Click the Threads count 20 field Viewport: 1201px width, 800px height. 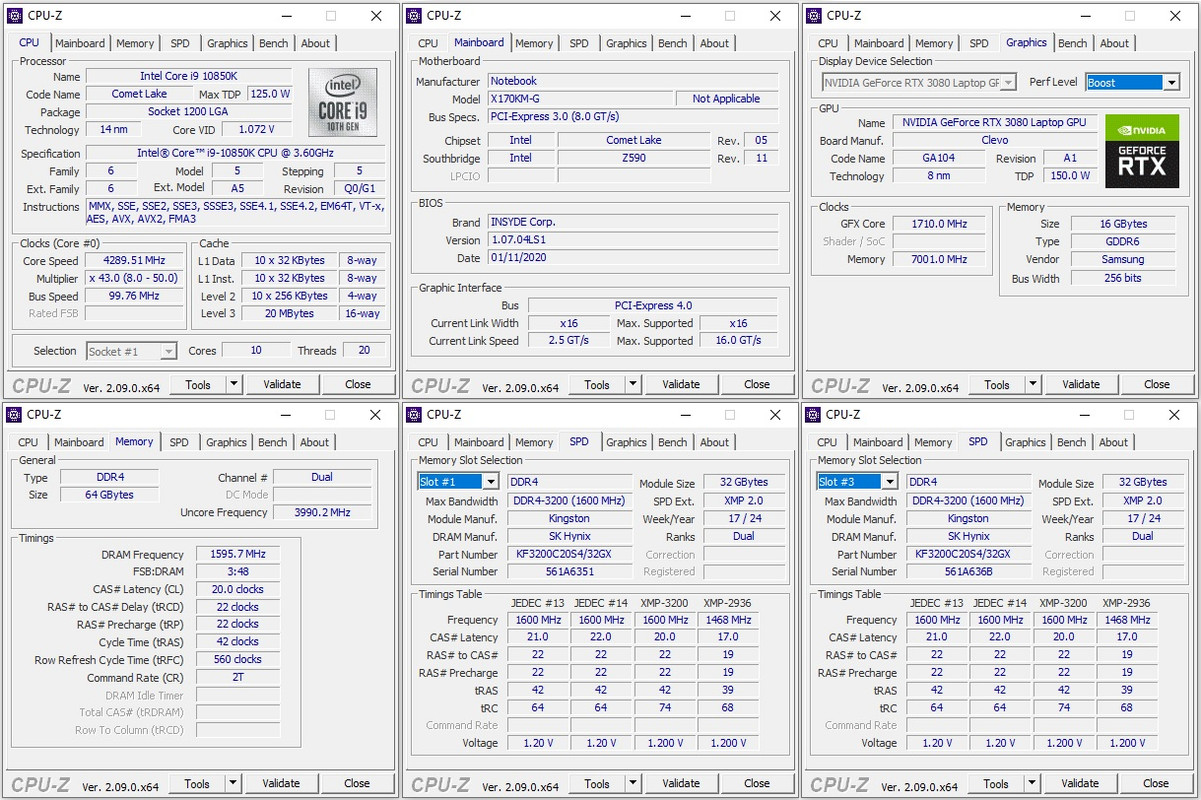click(x=364, y=350)
